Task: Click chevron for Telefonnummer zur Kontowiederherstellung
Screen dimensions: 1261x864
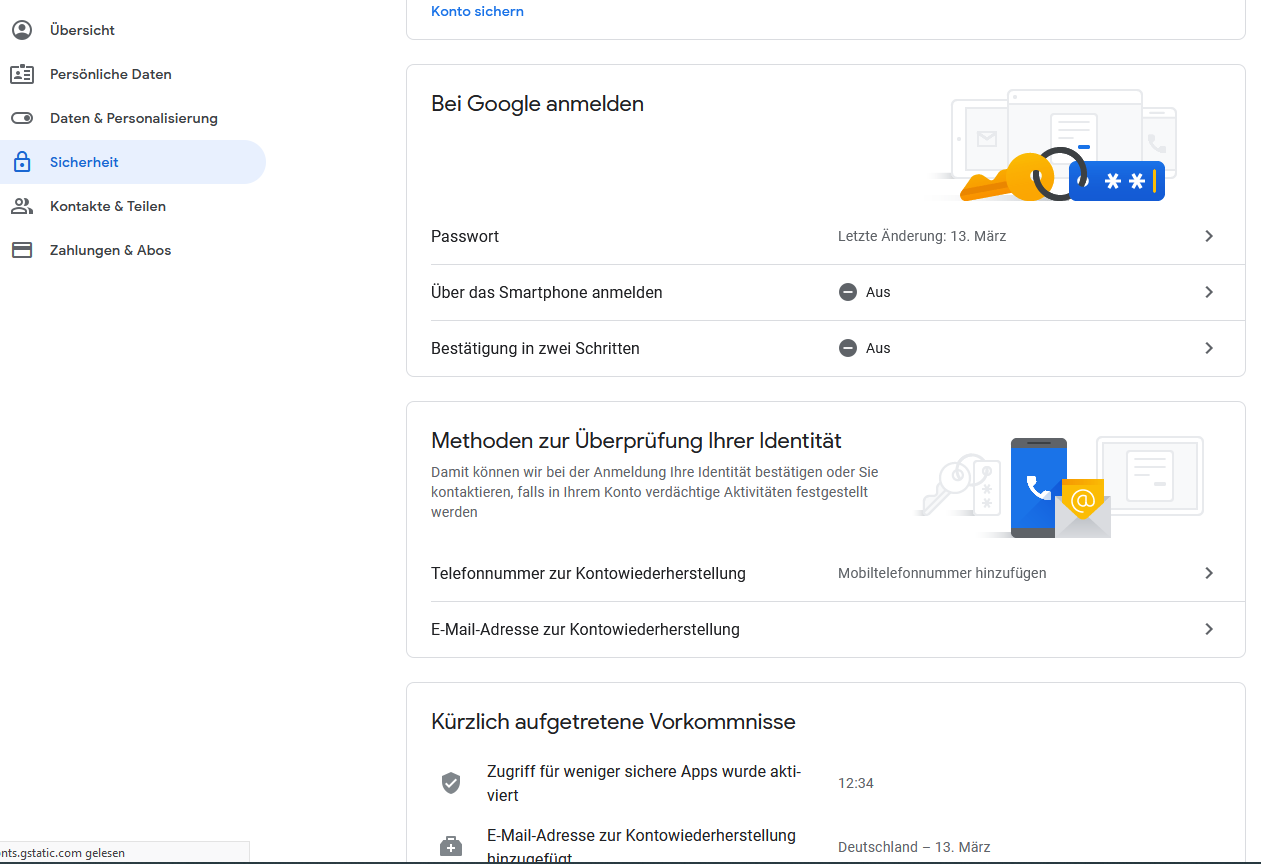Action: [x=1209, y=573]
